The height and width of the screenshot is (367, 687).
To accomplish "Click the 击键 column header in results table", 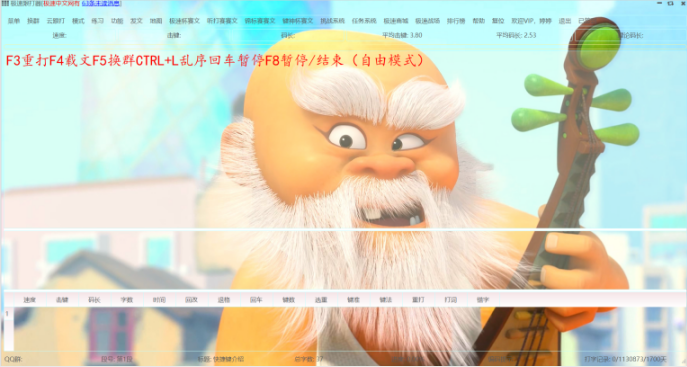I will point(62,300).
